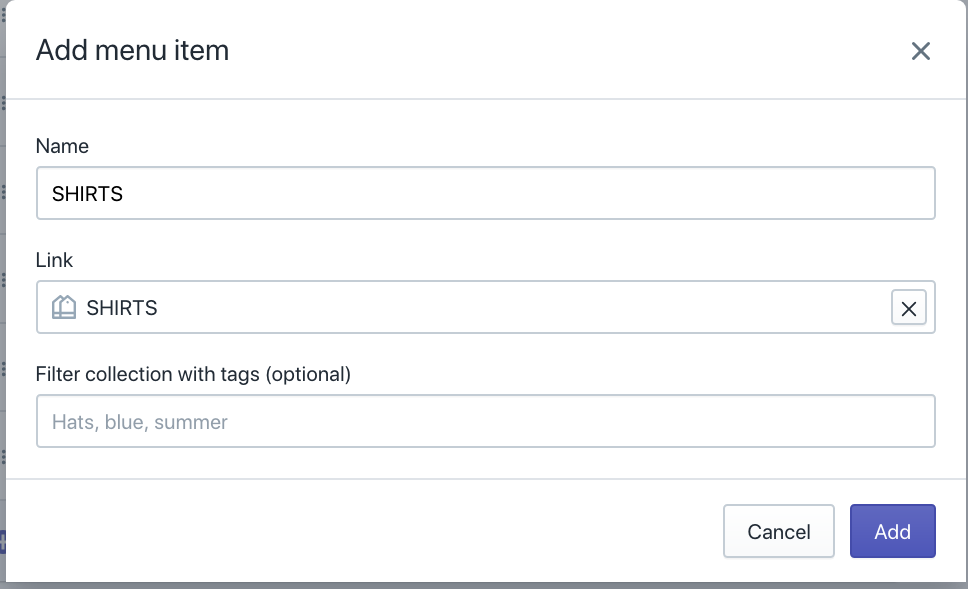Click the "Link" field label
The image size is (968, 589).
tap(55, 260)
